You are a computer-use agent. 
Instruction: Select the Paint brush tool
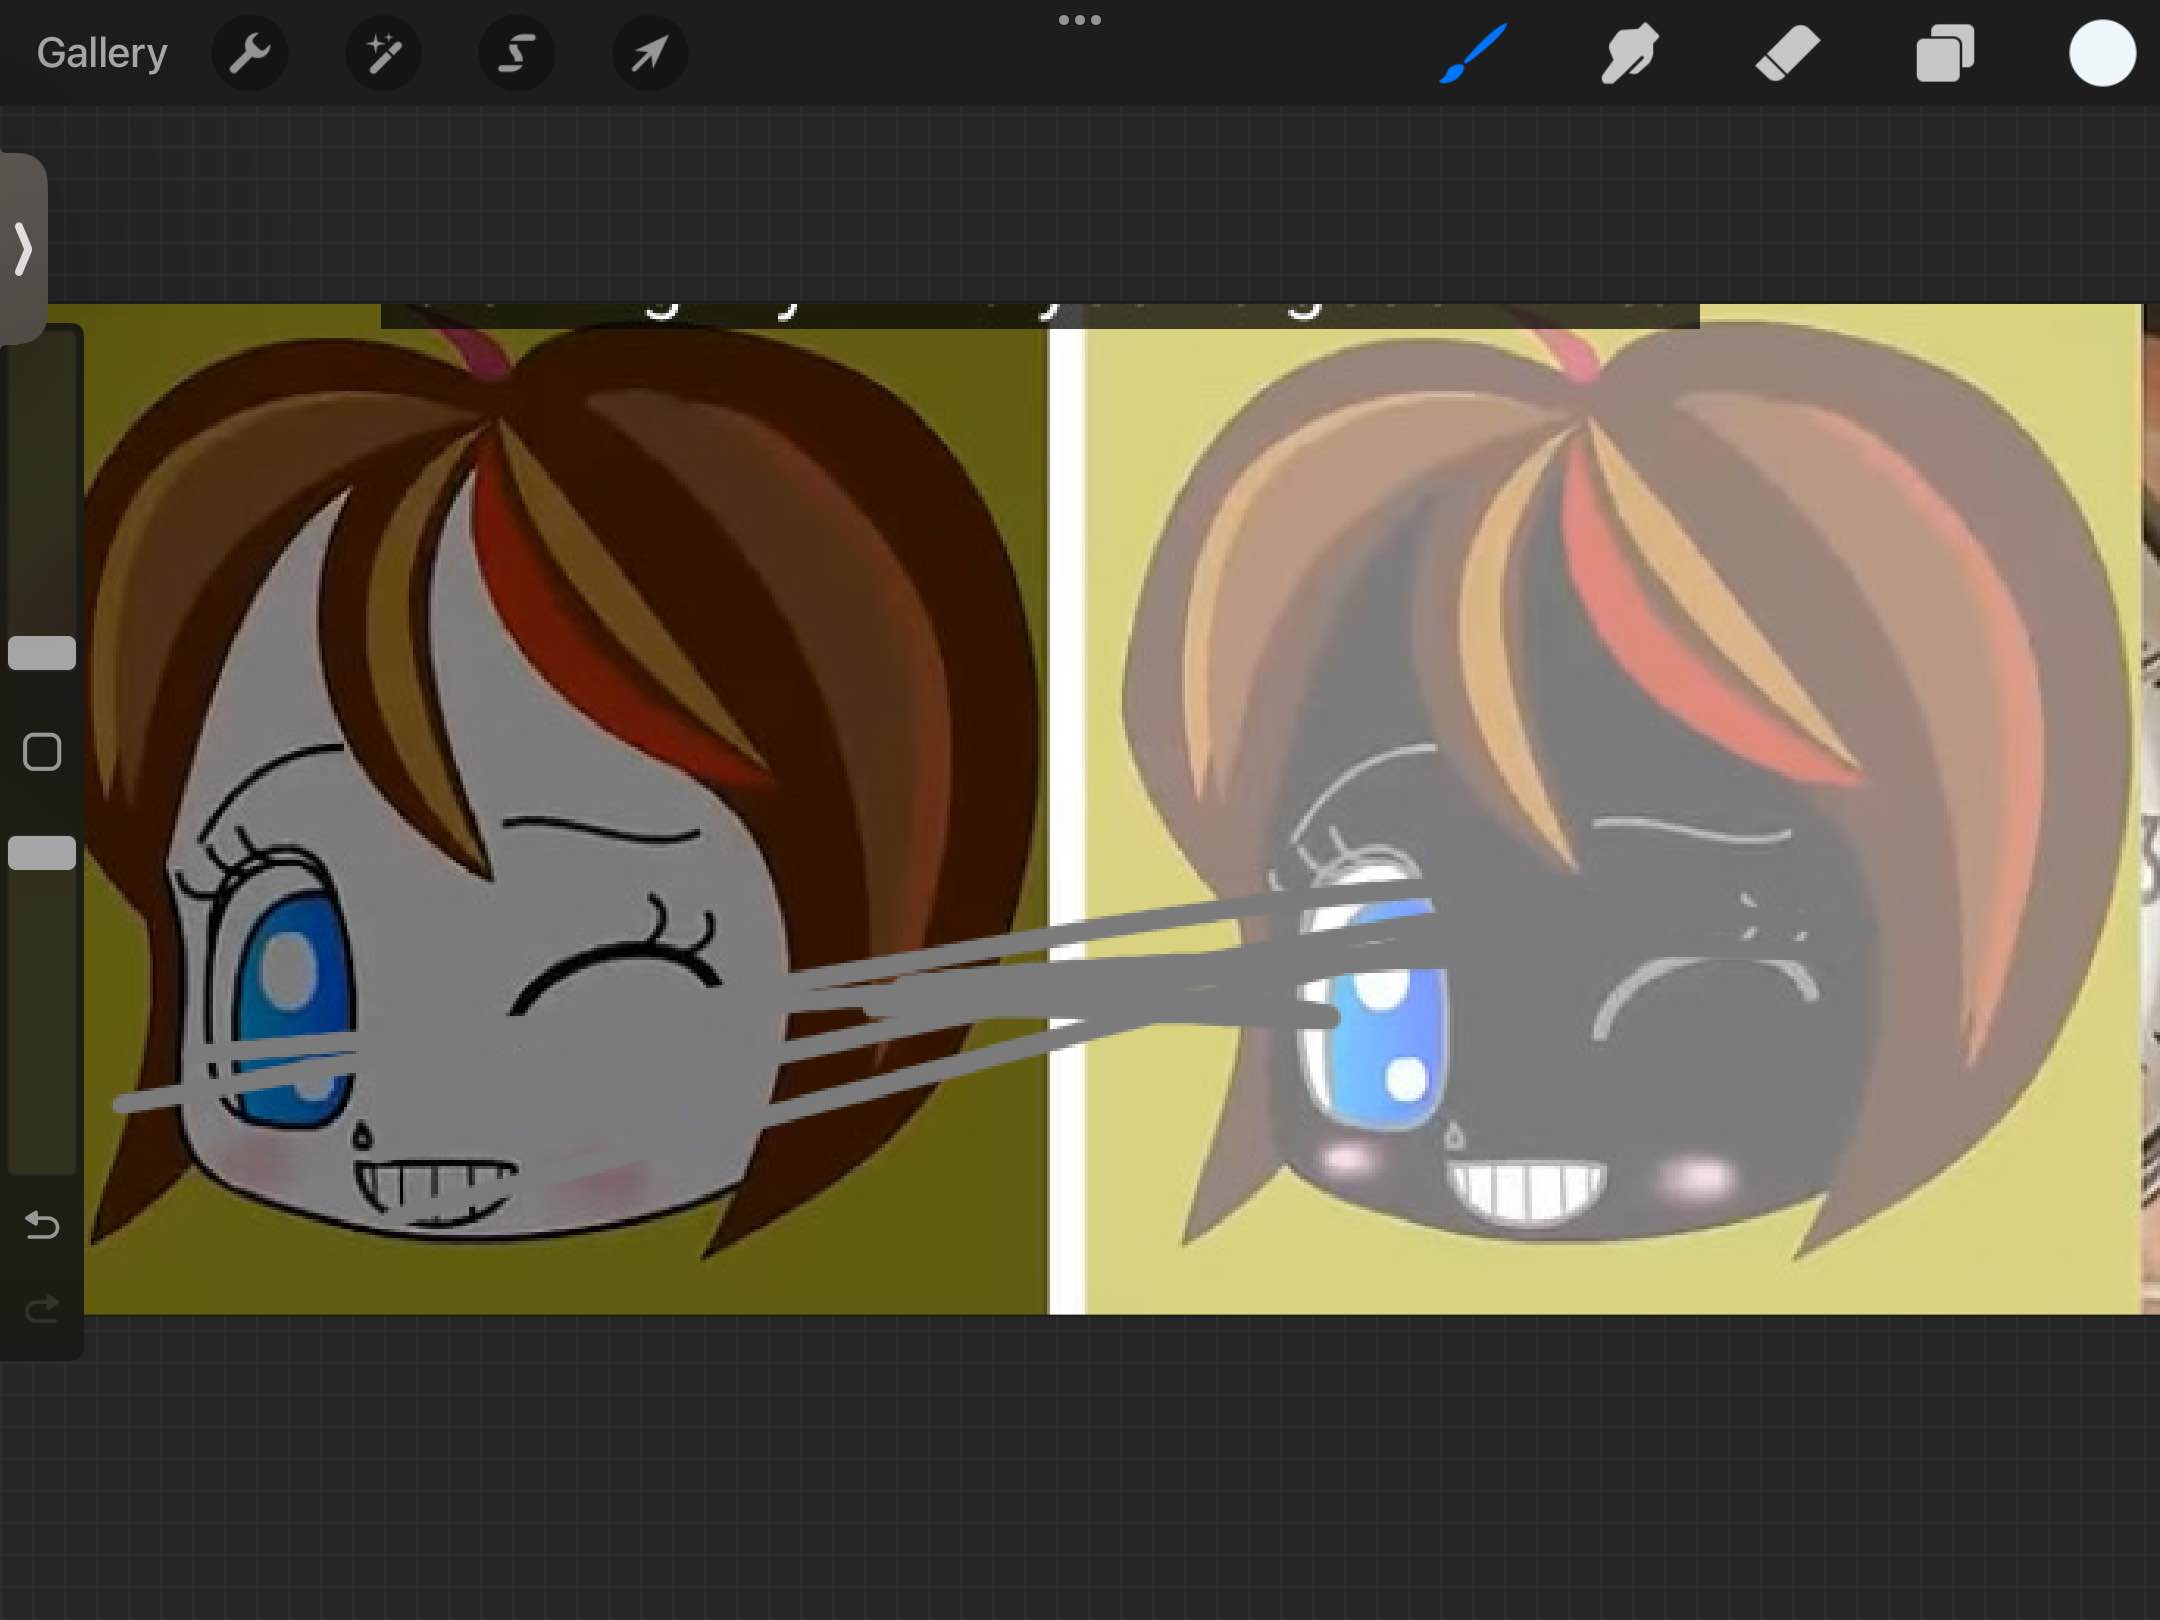(x=1473, y=53)
